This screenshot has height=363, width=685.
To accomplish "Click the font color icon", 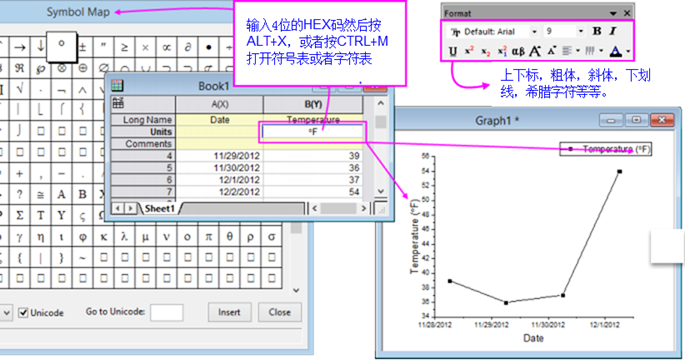I will click(x=616, y=52).
